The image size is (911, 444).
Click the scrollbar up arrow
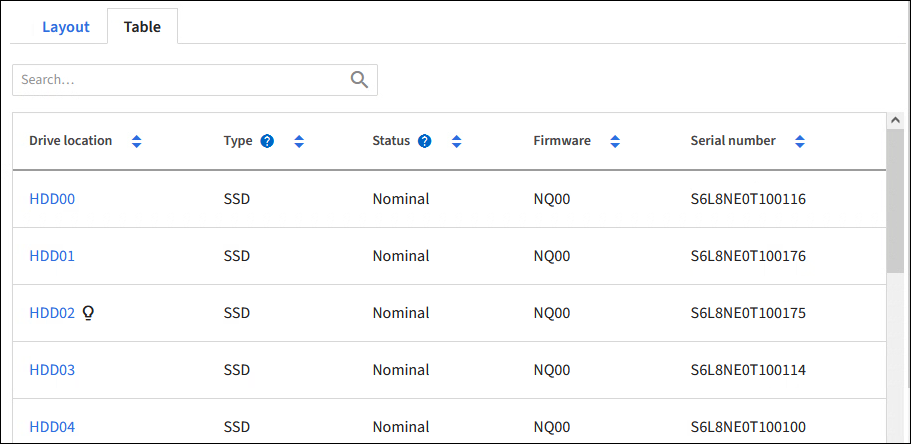pos(895,121)
